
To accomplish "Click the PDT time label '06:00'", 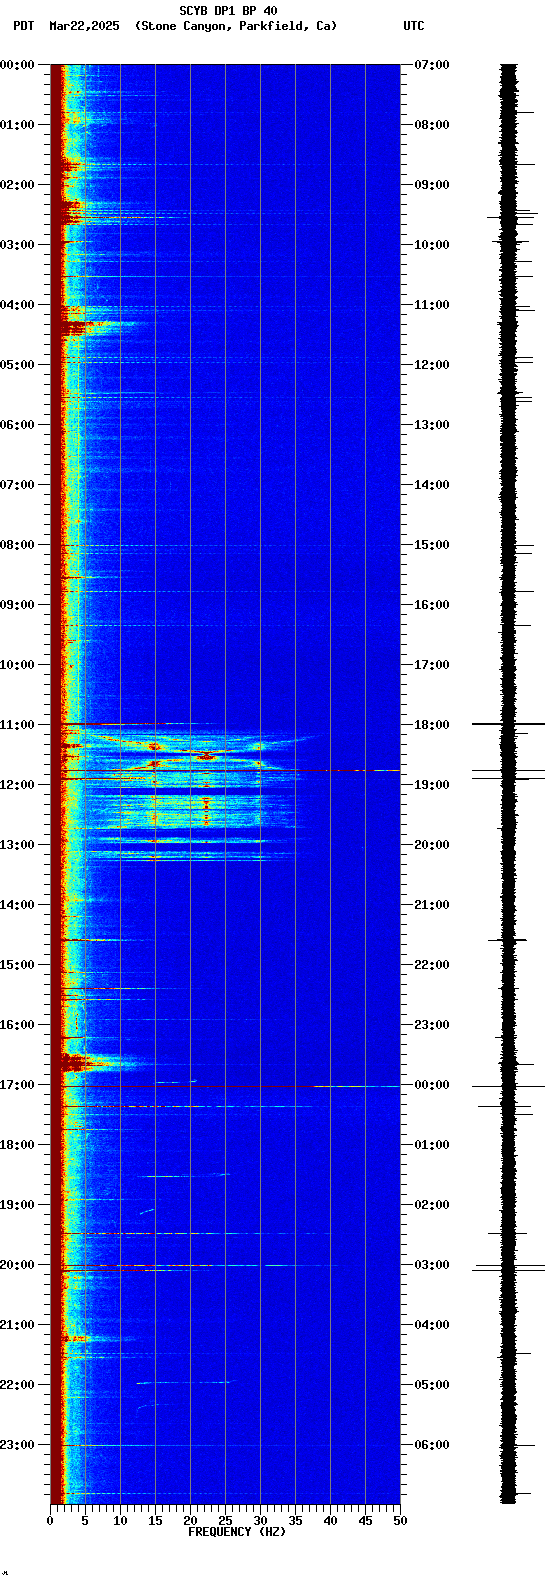I will 17,424.
